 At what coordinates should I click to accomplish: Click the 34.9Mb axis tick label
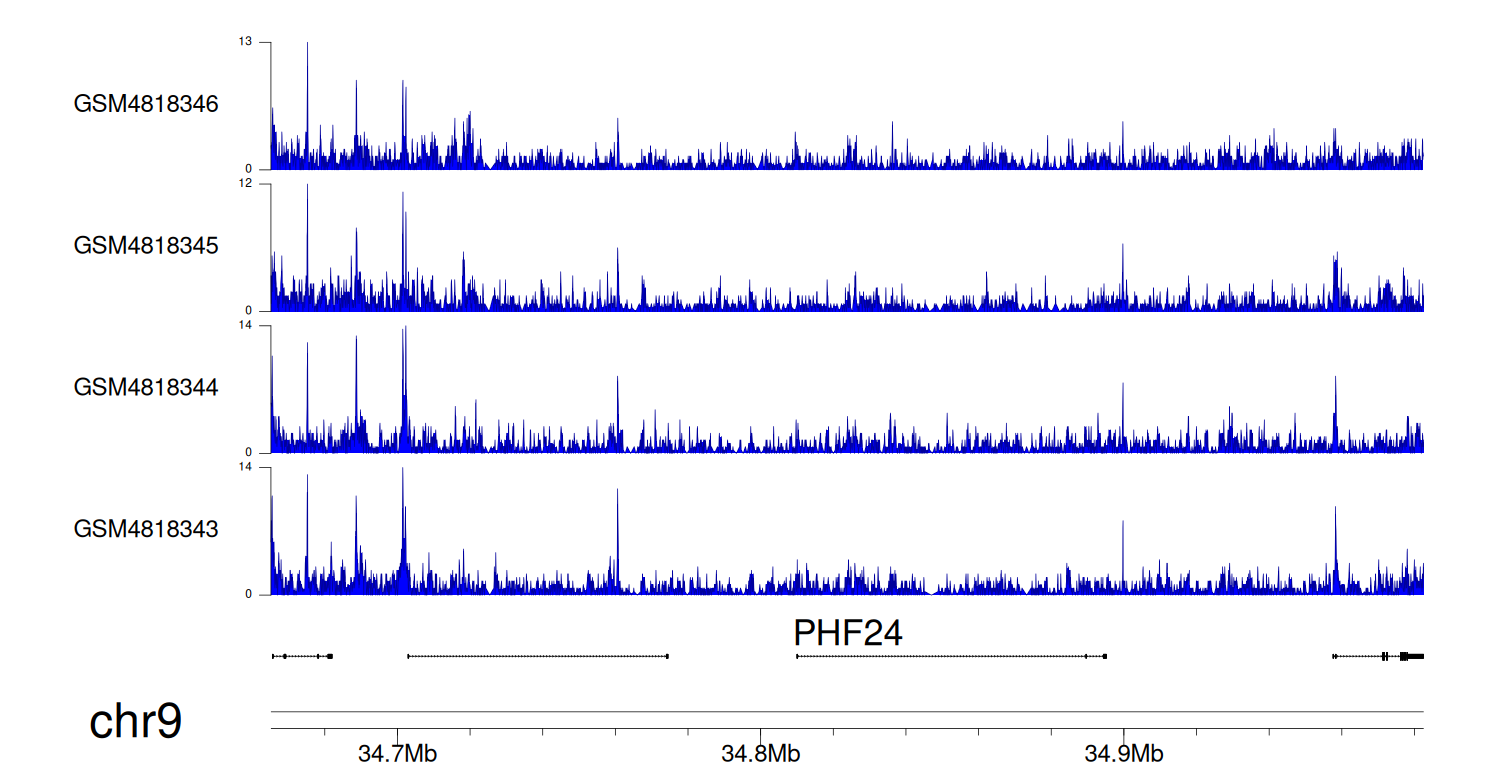pyautogui.click(x=1124, y=753)
